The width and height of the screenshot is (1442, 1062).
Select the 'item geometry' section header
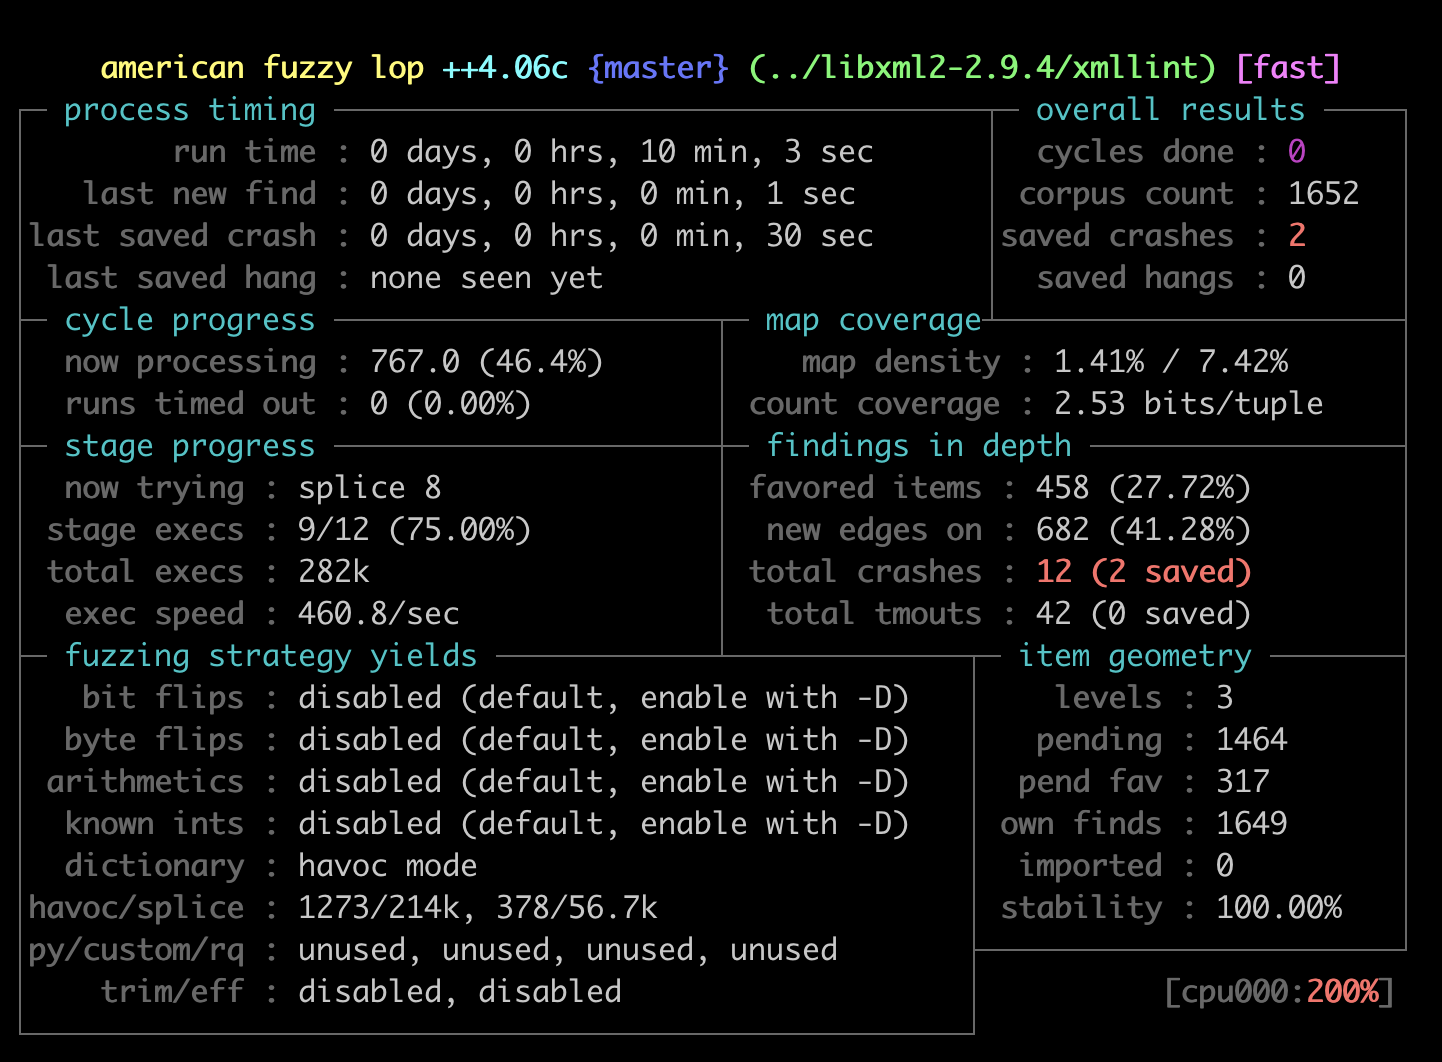click(1135, 656)
